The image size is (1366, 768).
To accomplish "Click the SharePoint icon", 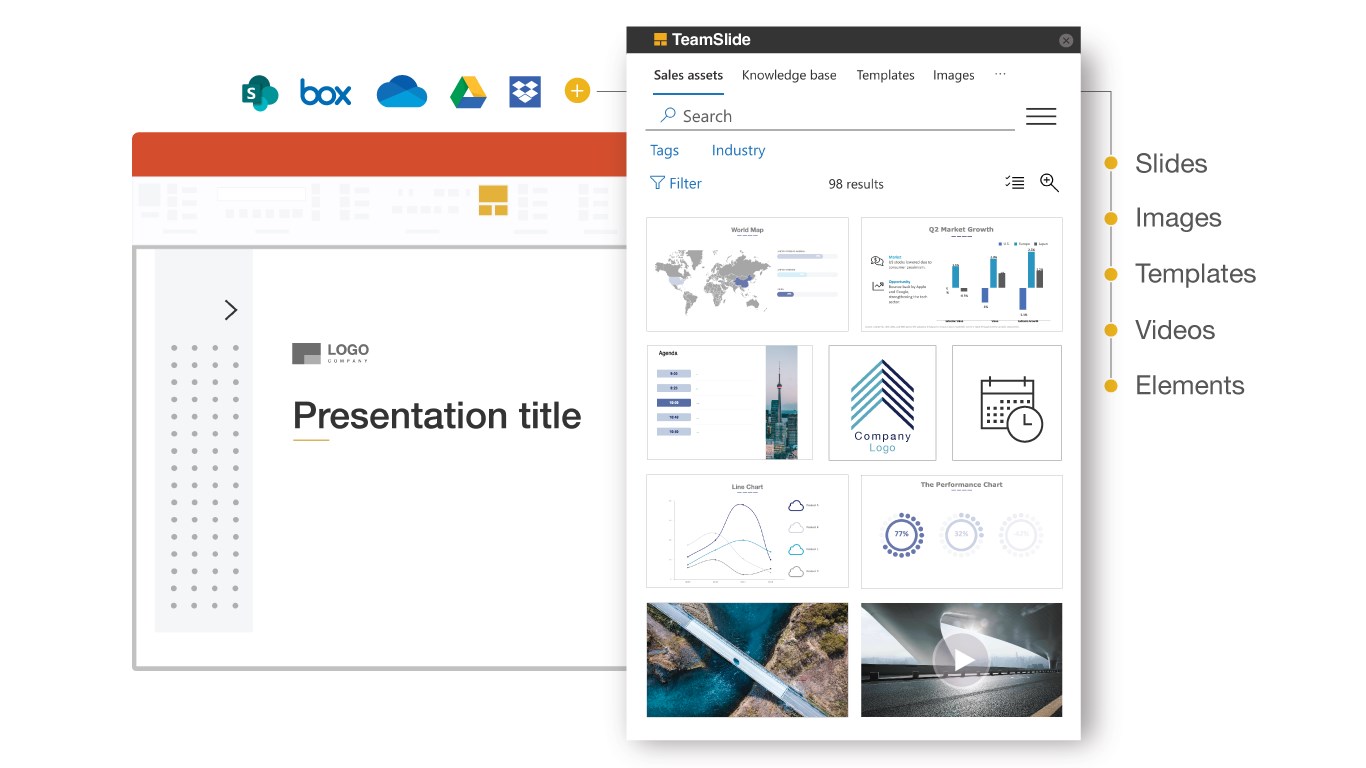I will pyautogui.click(x=260, y=93).
